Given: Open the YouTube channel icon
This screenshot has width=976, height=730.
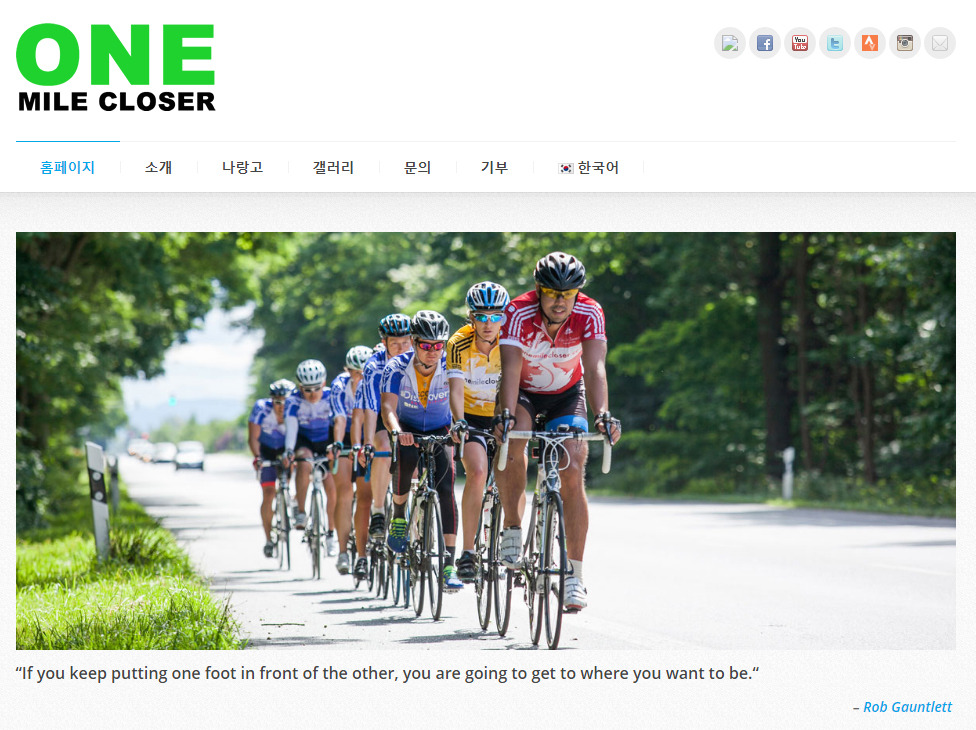Looking at the screenshot, I should 800,43.
